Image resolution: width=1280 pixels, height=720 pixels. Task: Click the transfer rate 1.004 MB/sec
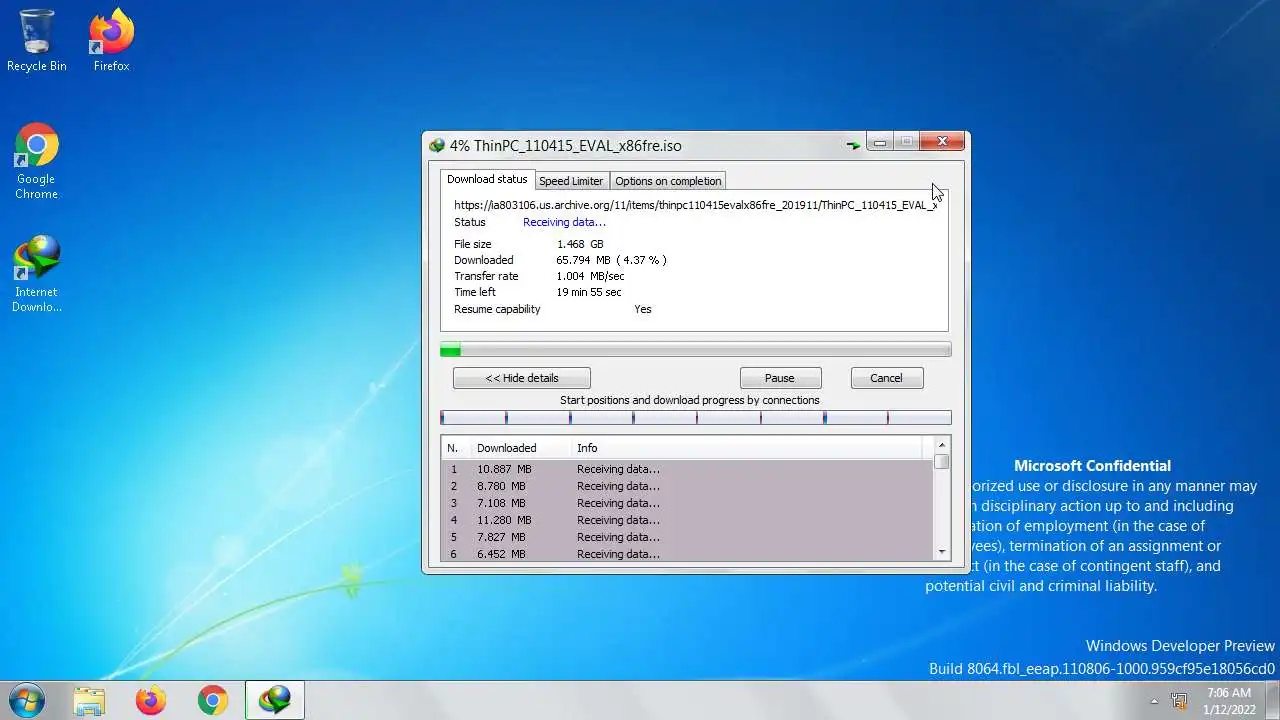point(590,276)
